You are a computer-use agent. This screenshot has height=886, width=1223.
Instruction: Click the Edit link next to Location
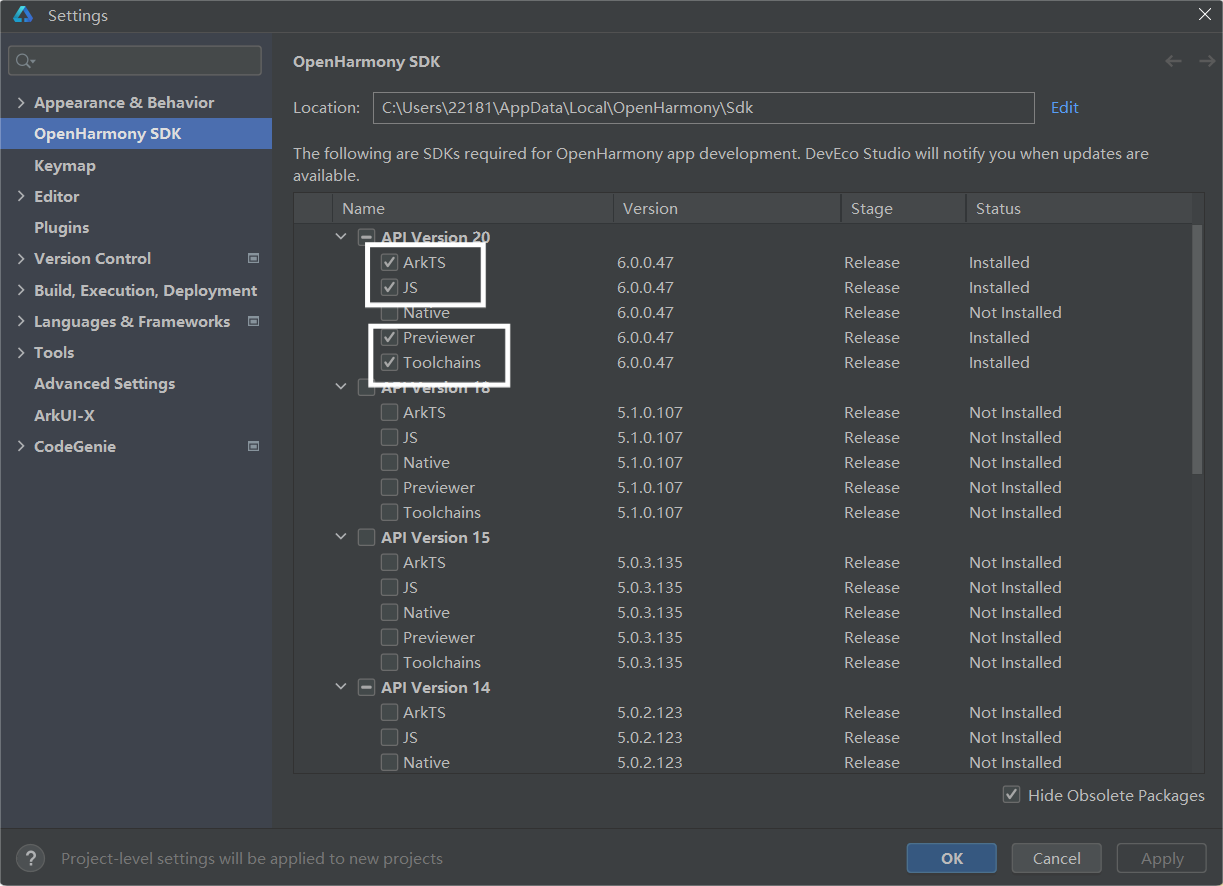click(1064, 107)
